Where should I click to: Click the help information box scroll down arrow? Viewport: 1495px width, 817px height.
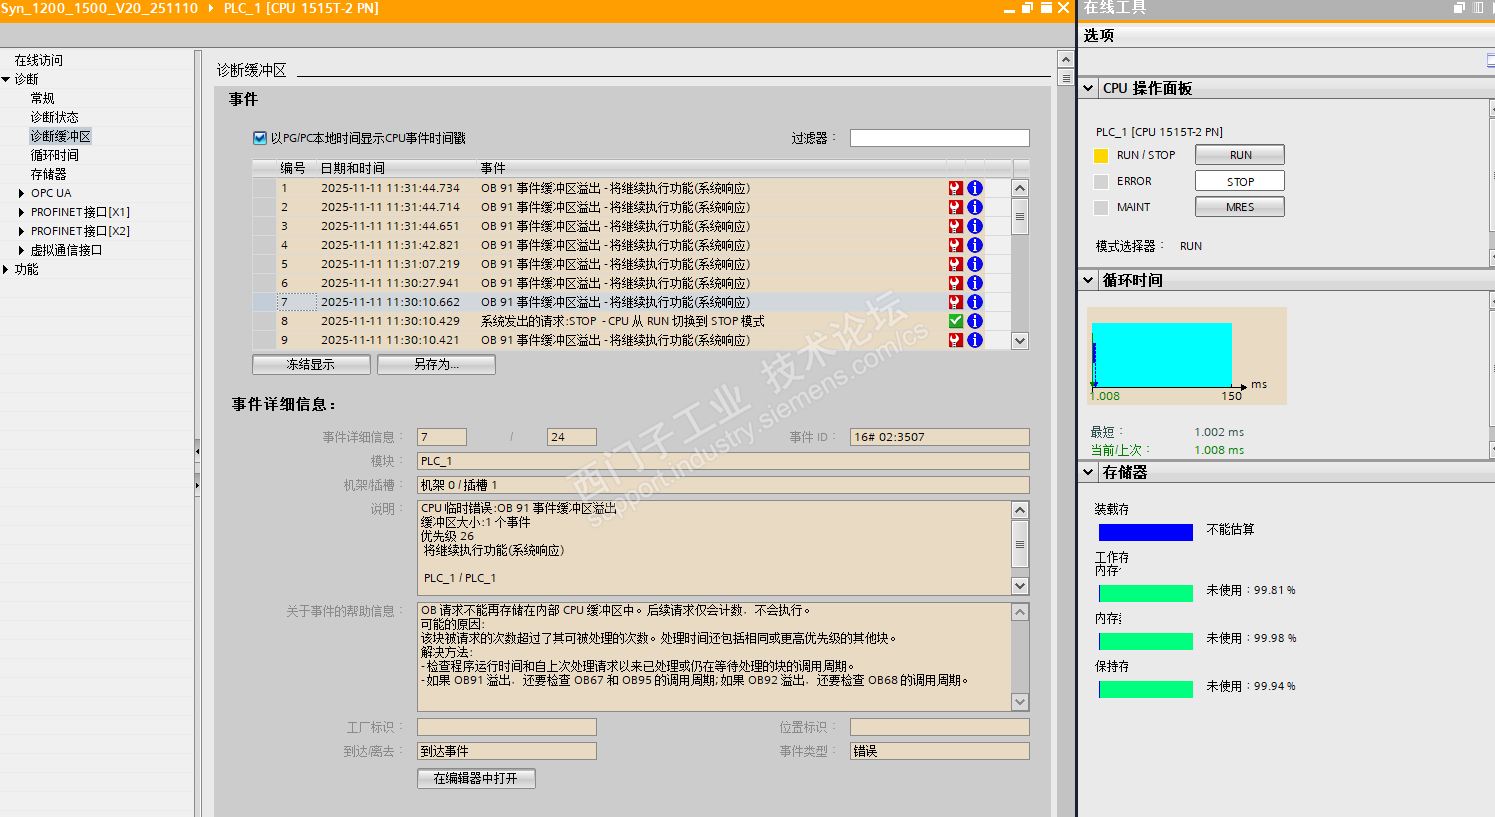pyautogui.click(x=1020, y=702)
